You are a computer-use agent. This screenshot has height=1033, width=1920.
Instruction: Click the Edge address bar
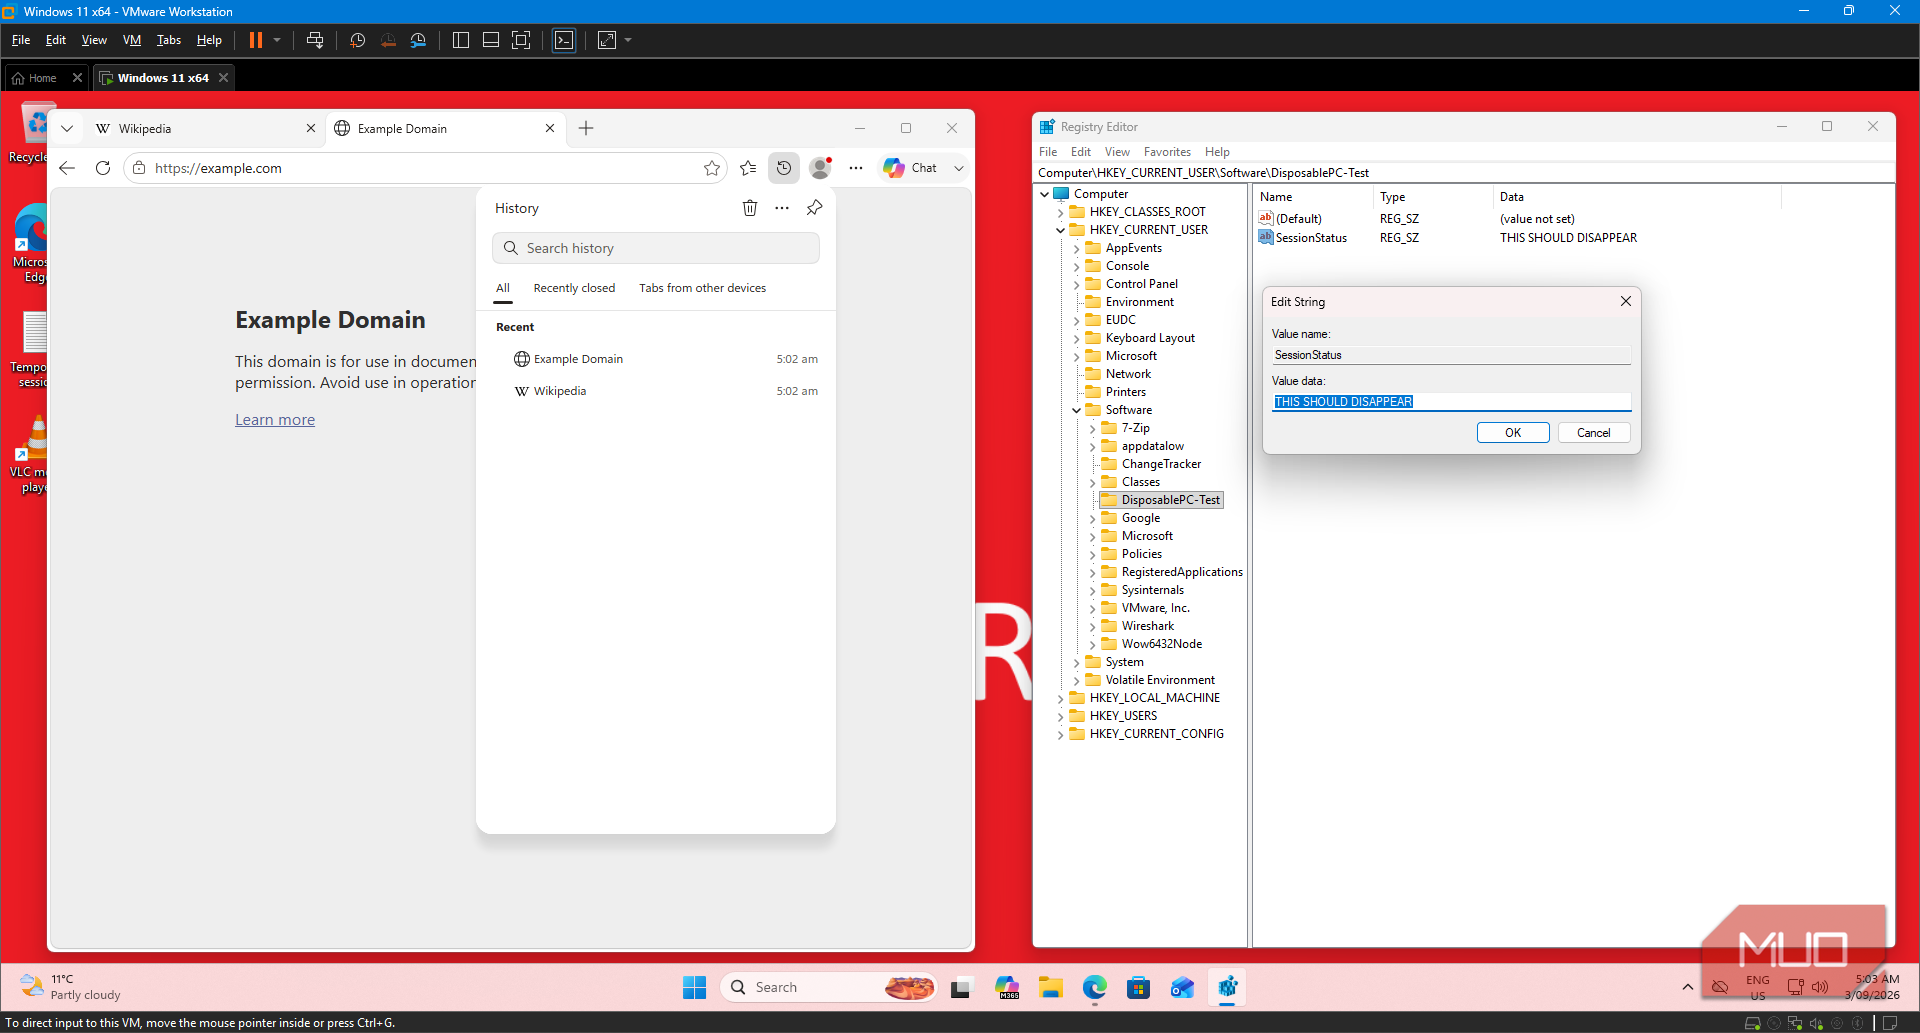tap(425, 168)
